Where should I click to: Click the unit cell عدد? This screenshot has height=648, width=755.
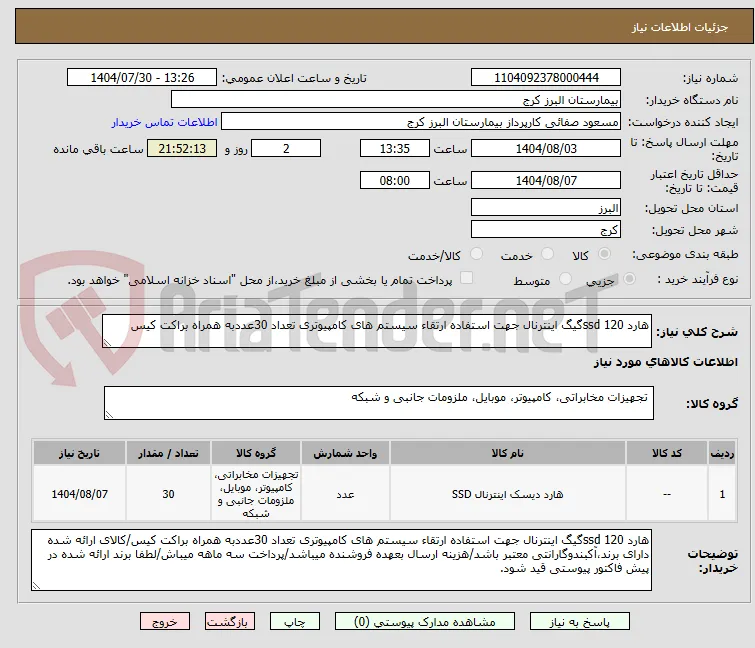pos(345,494)
